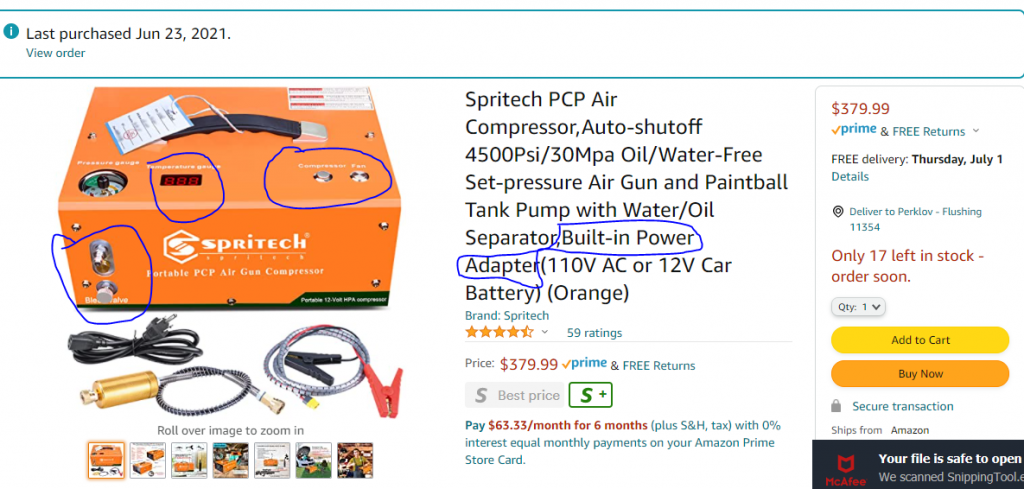
Task: Click the green S+ badge icon
Action: (590, 395)
